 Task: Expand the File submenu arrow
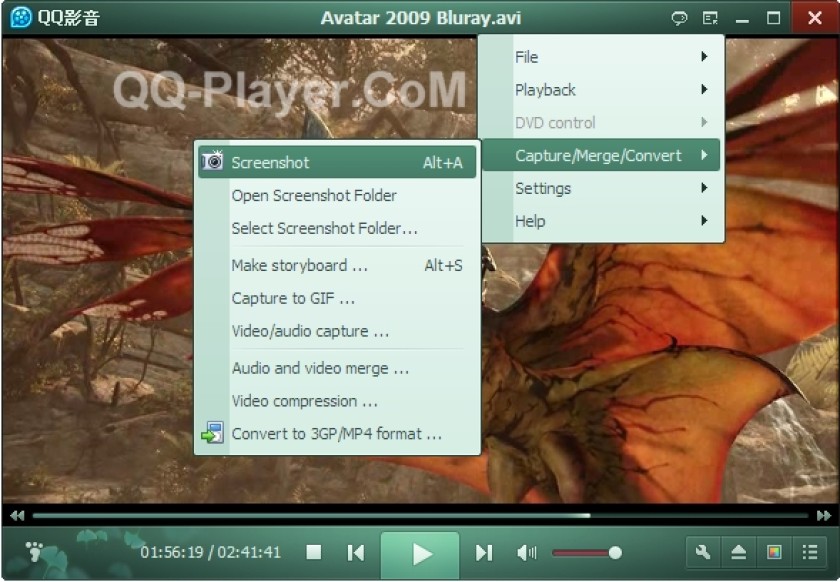tap(704, 56)
